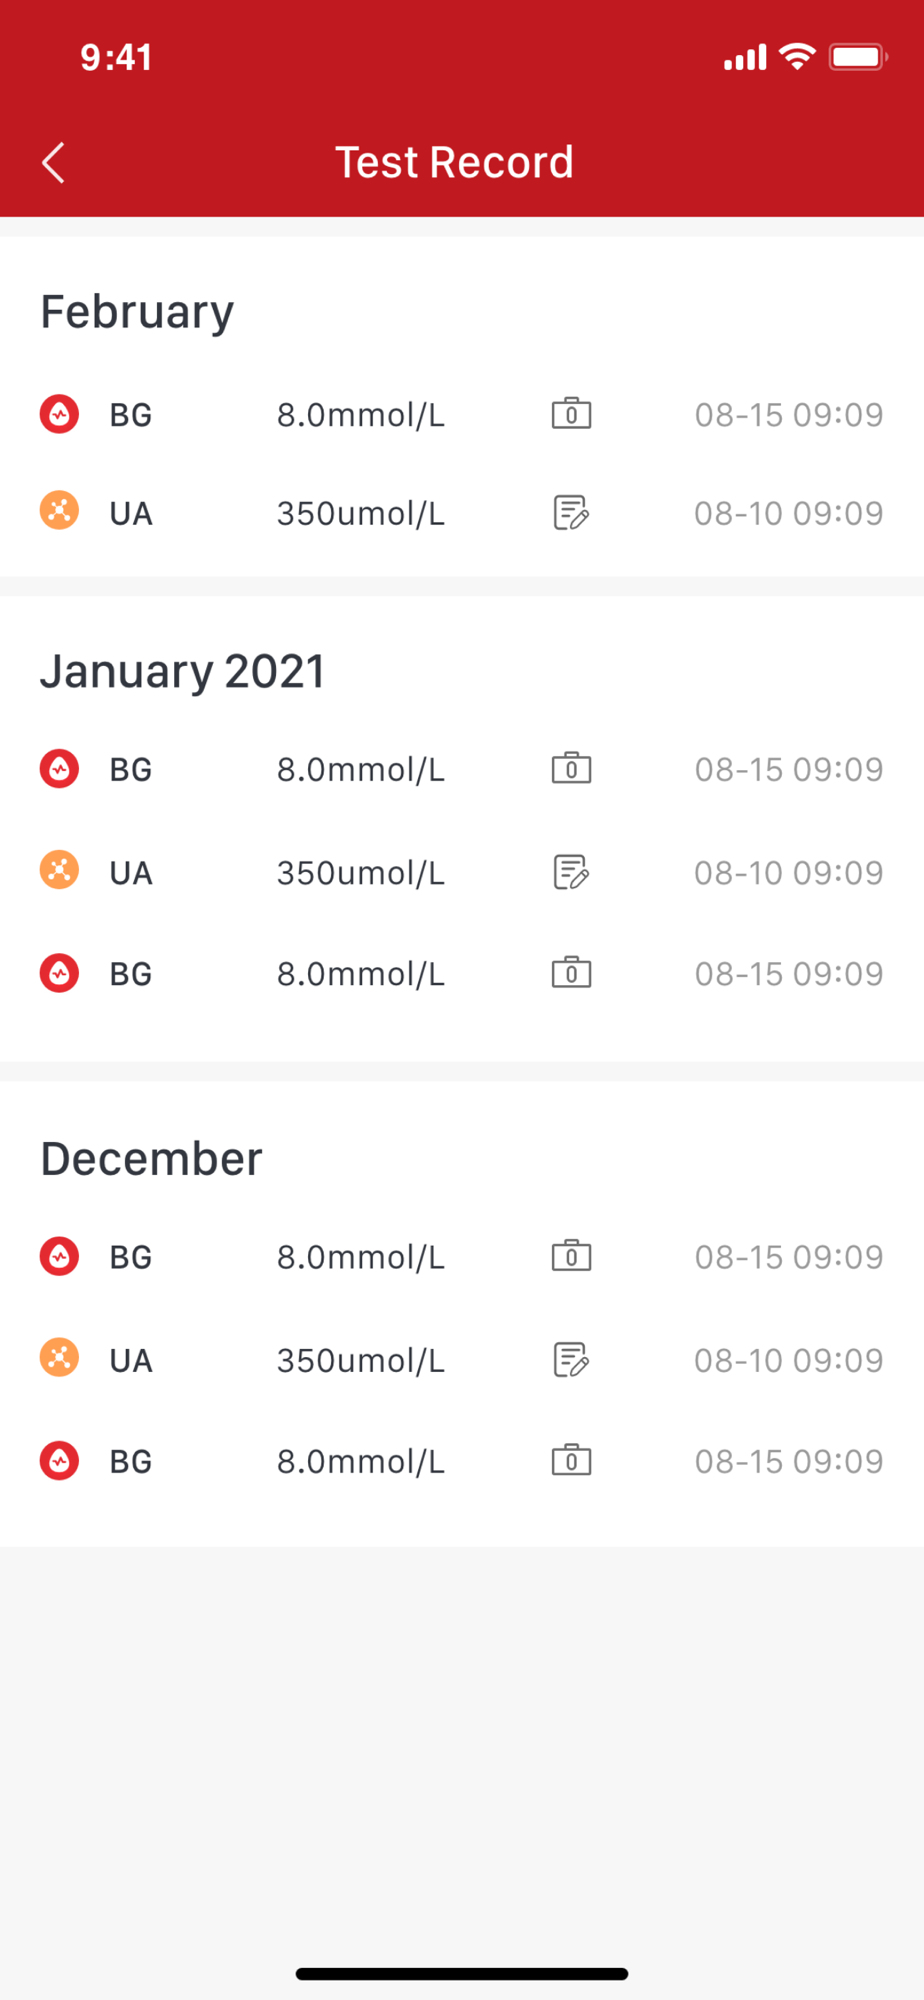Screen dimensions: 924x2000
Task: Tap the camera icon in first December BG row
Action: (x=571, y=1256)
